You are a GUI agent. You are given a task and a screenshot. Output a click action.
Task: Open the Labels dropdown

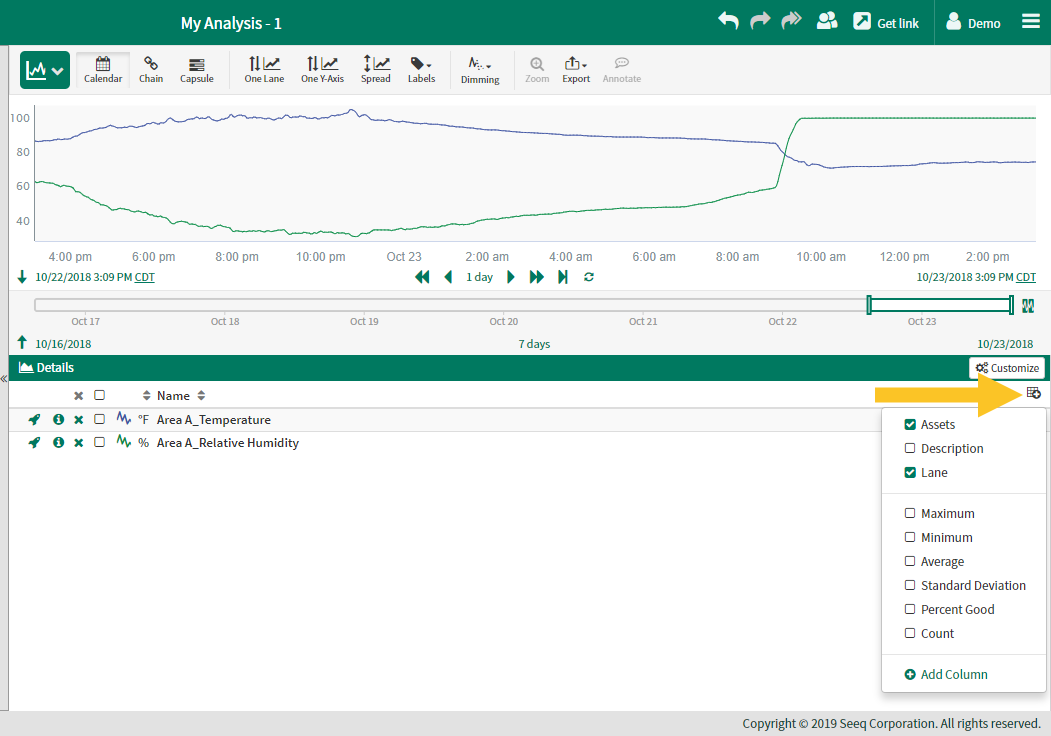coord(421,70)
